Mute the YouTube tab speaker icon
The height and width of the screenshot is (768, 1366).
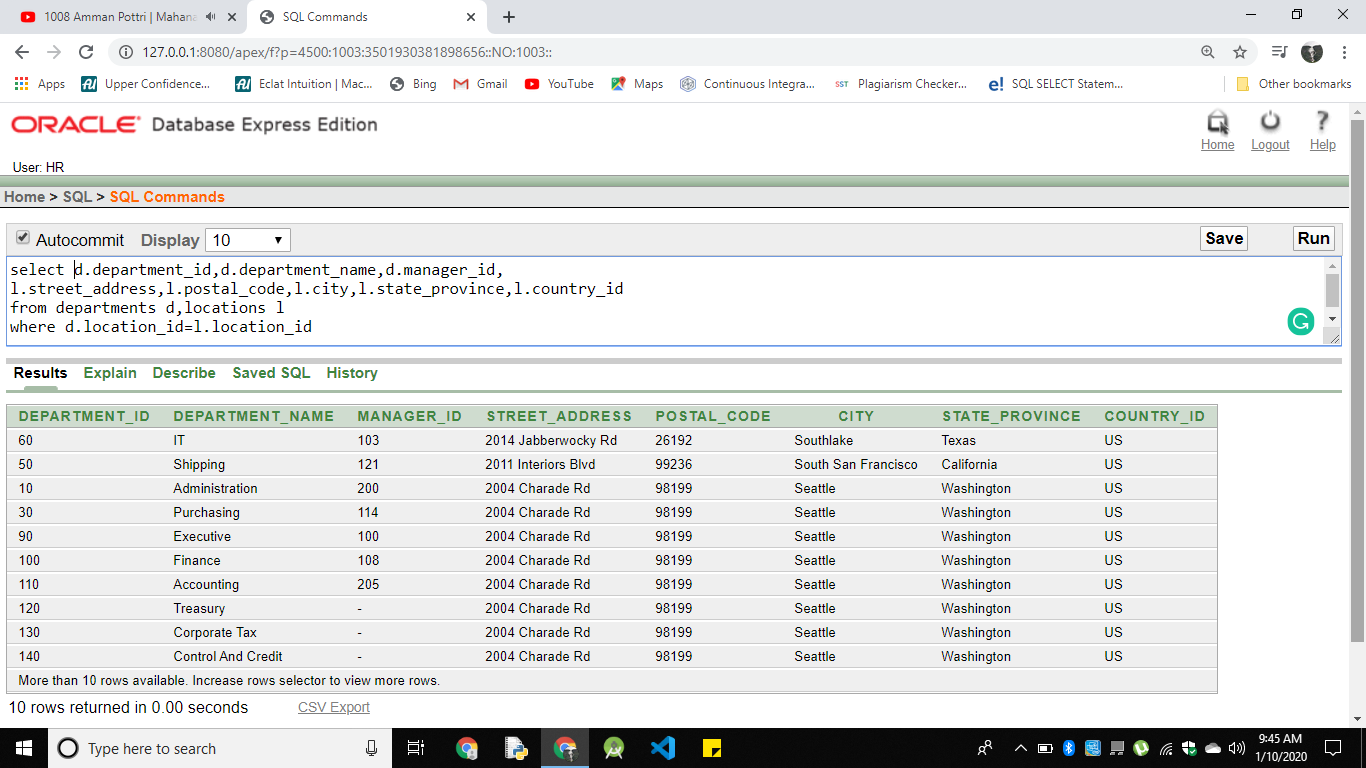(x=210, y=17)
